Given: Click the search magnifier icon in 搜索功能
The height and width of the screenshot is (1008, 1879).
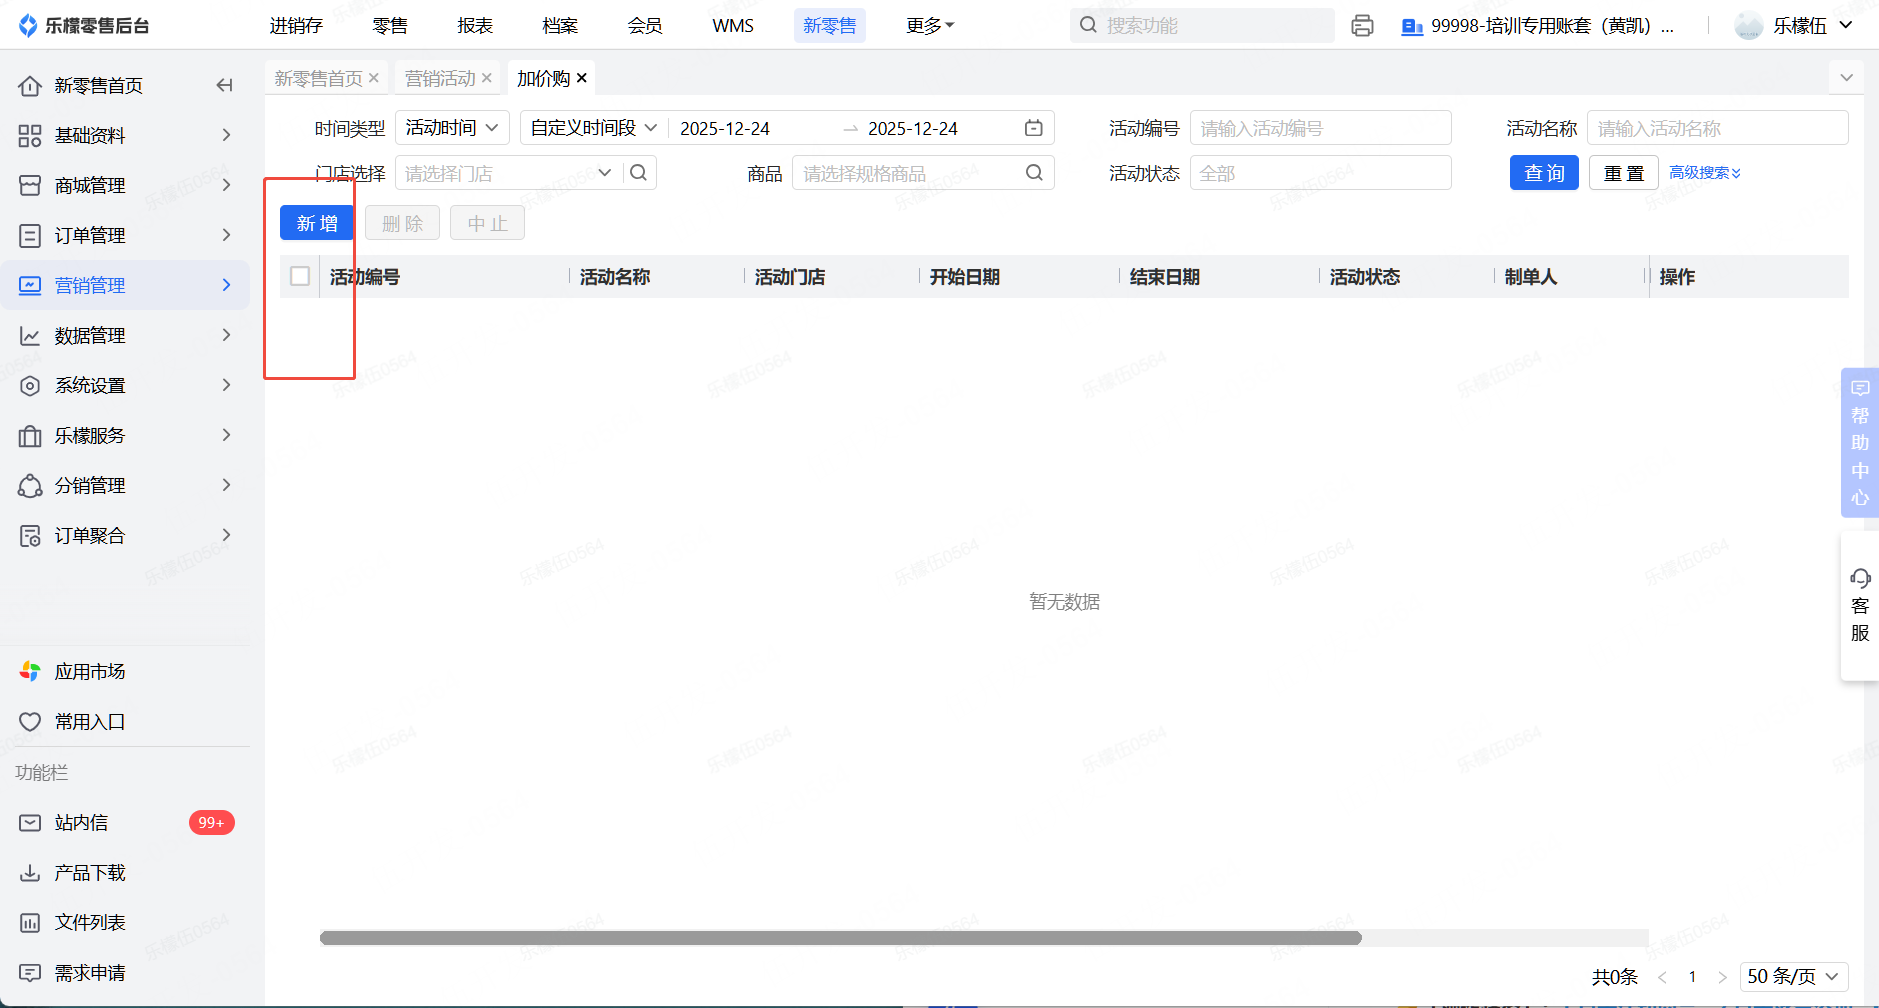Looking at the screenshot, I should click(1089, 25).
